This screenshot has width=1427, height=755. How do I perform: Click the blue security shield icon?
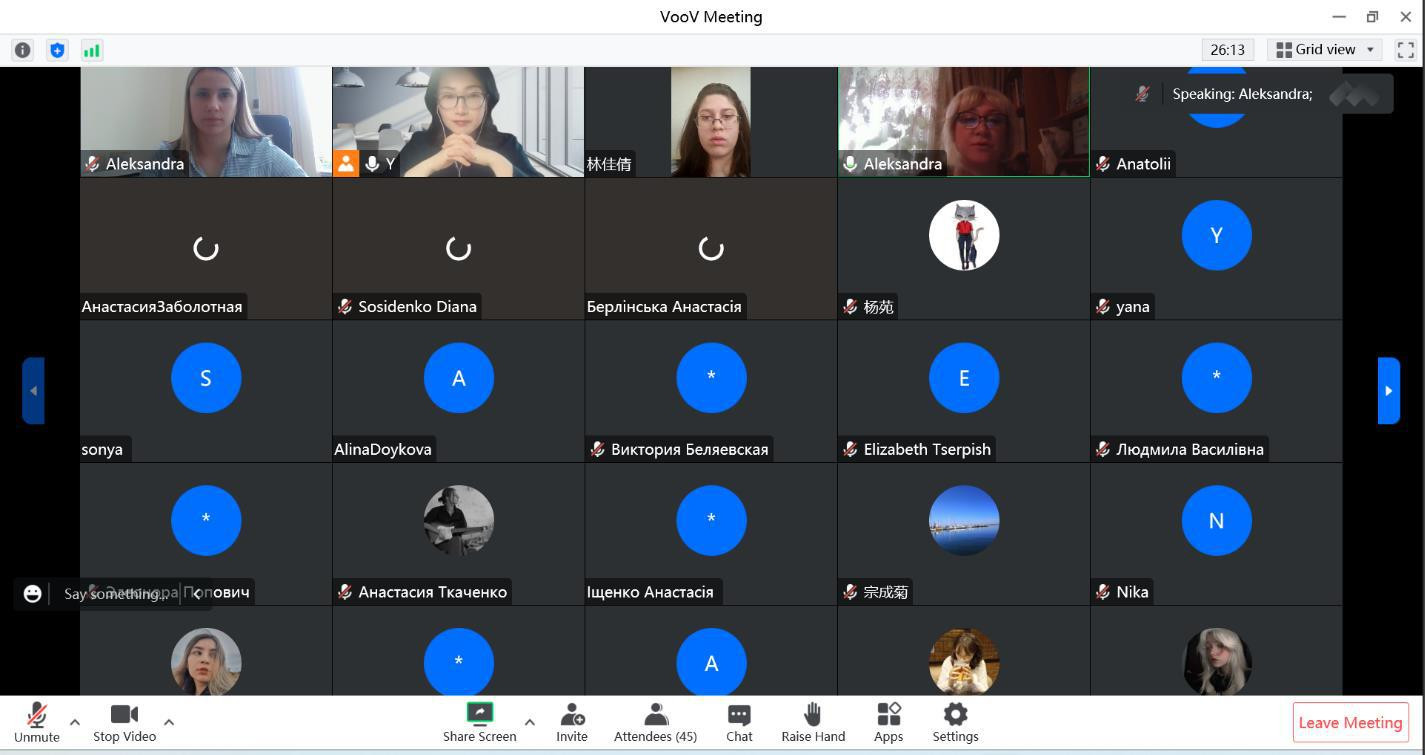coord(57,50)
